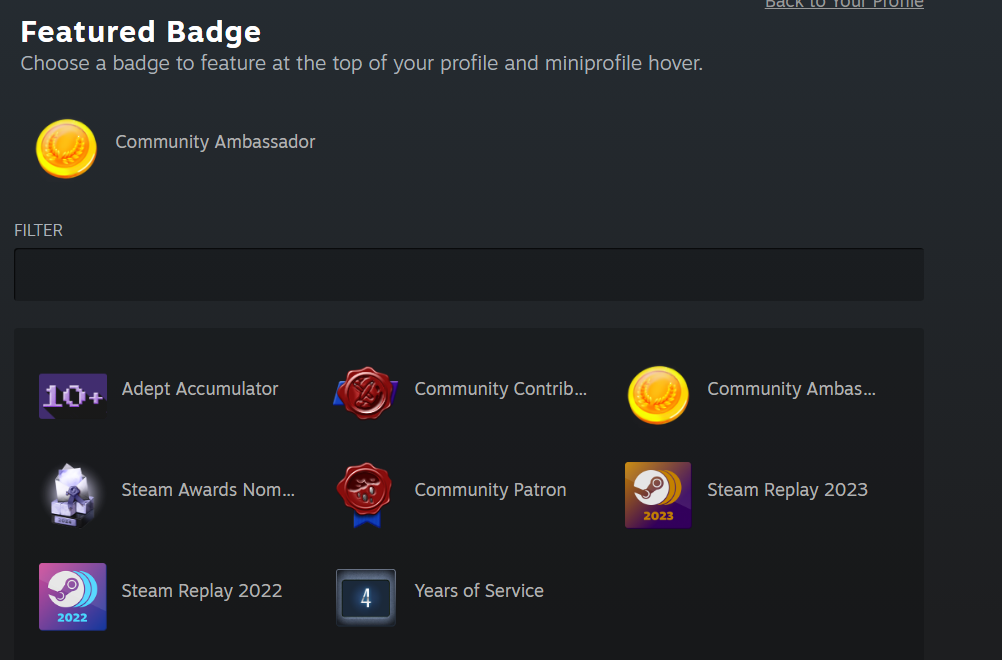1002x660 pixels.
Task: Click the Steam Replay 2022 badge icon
Action: click(73, 596)
